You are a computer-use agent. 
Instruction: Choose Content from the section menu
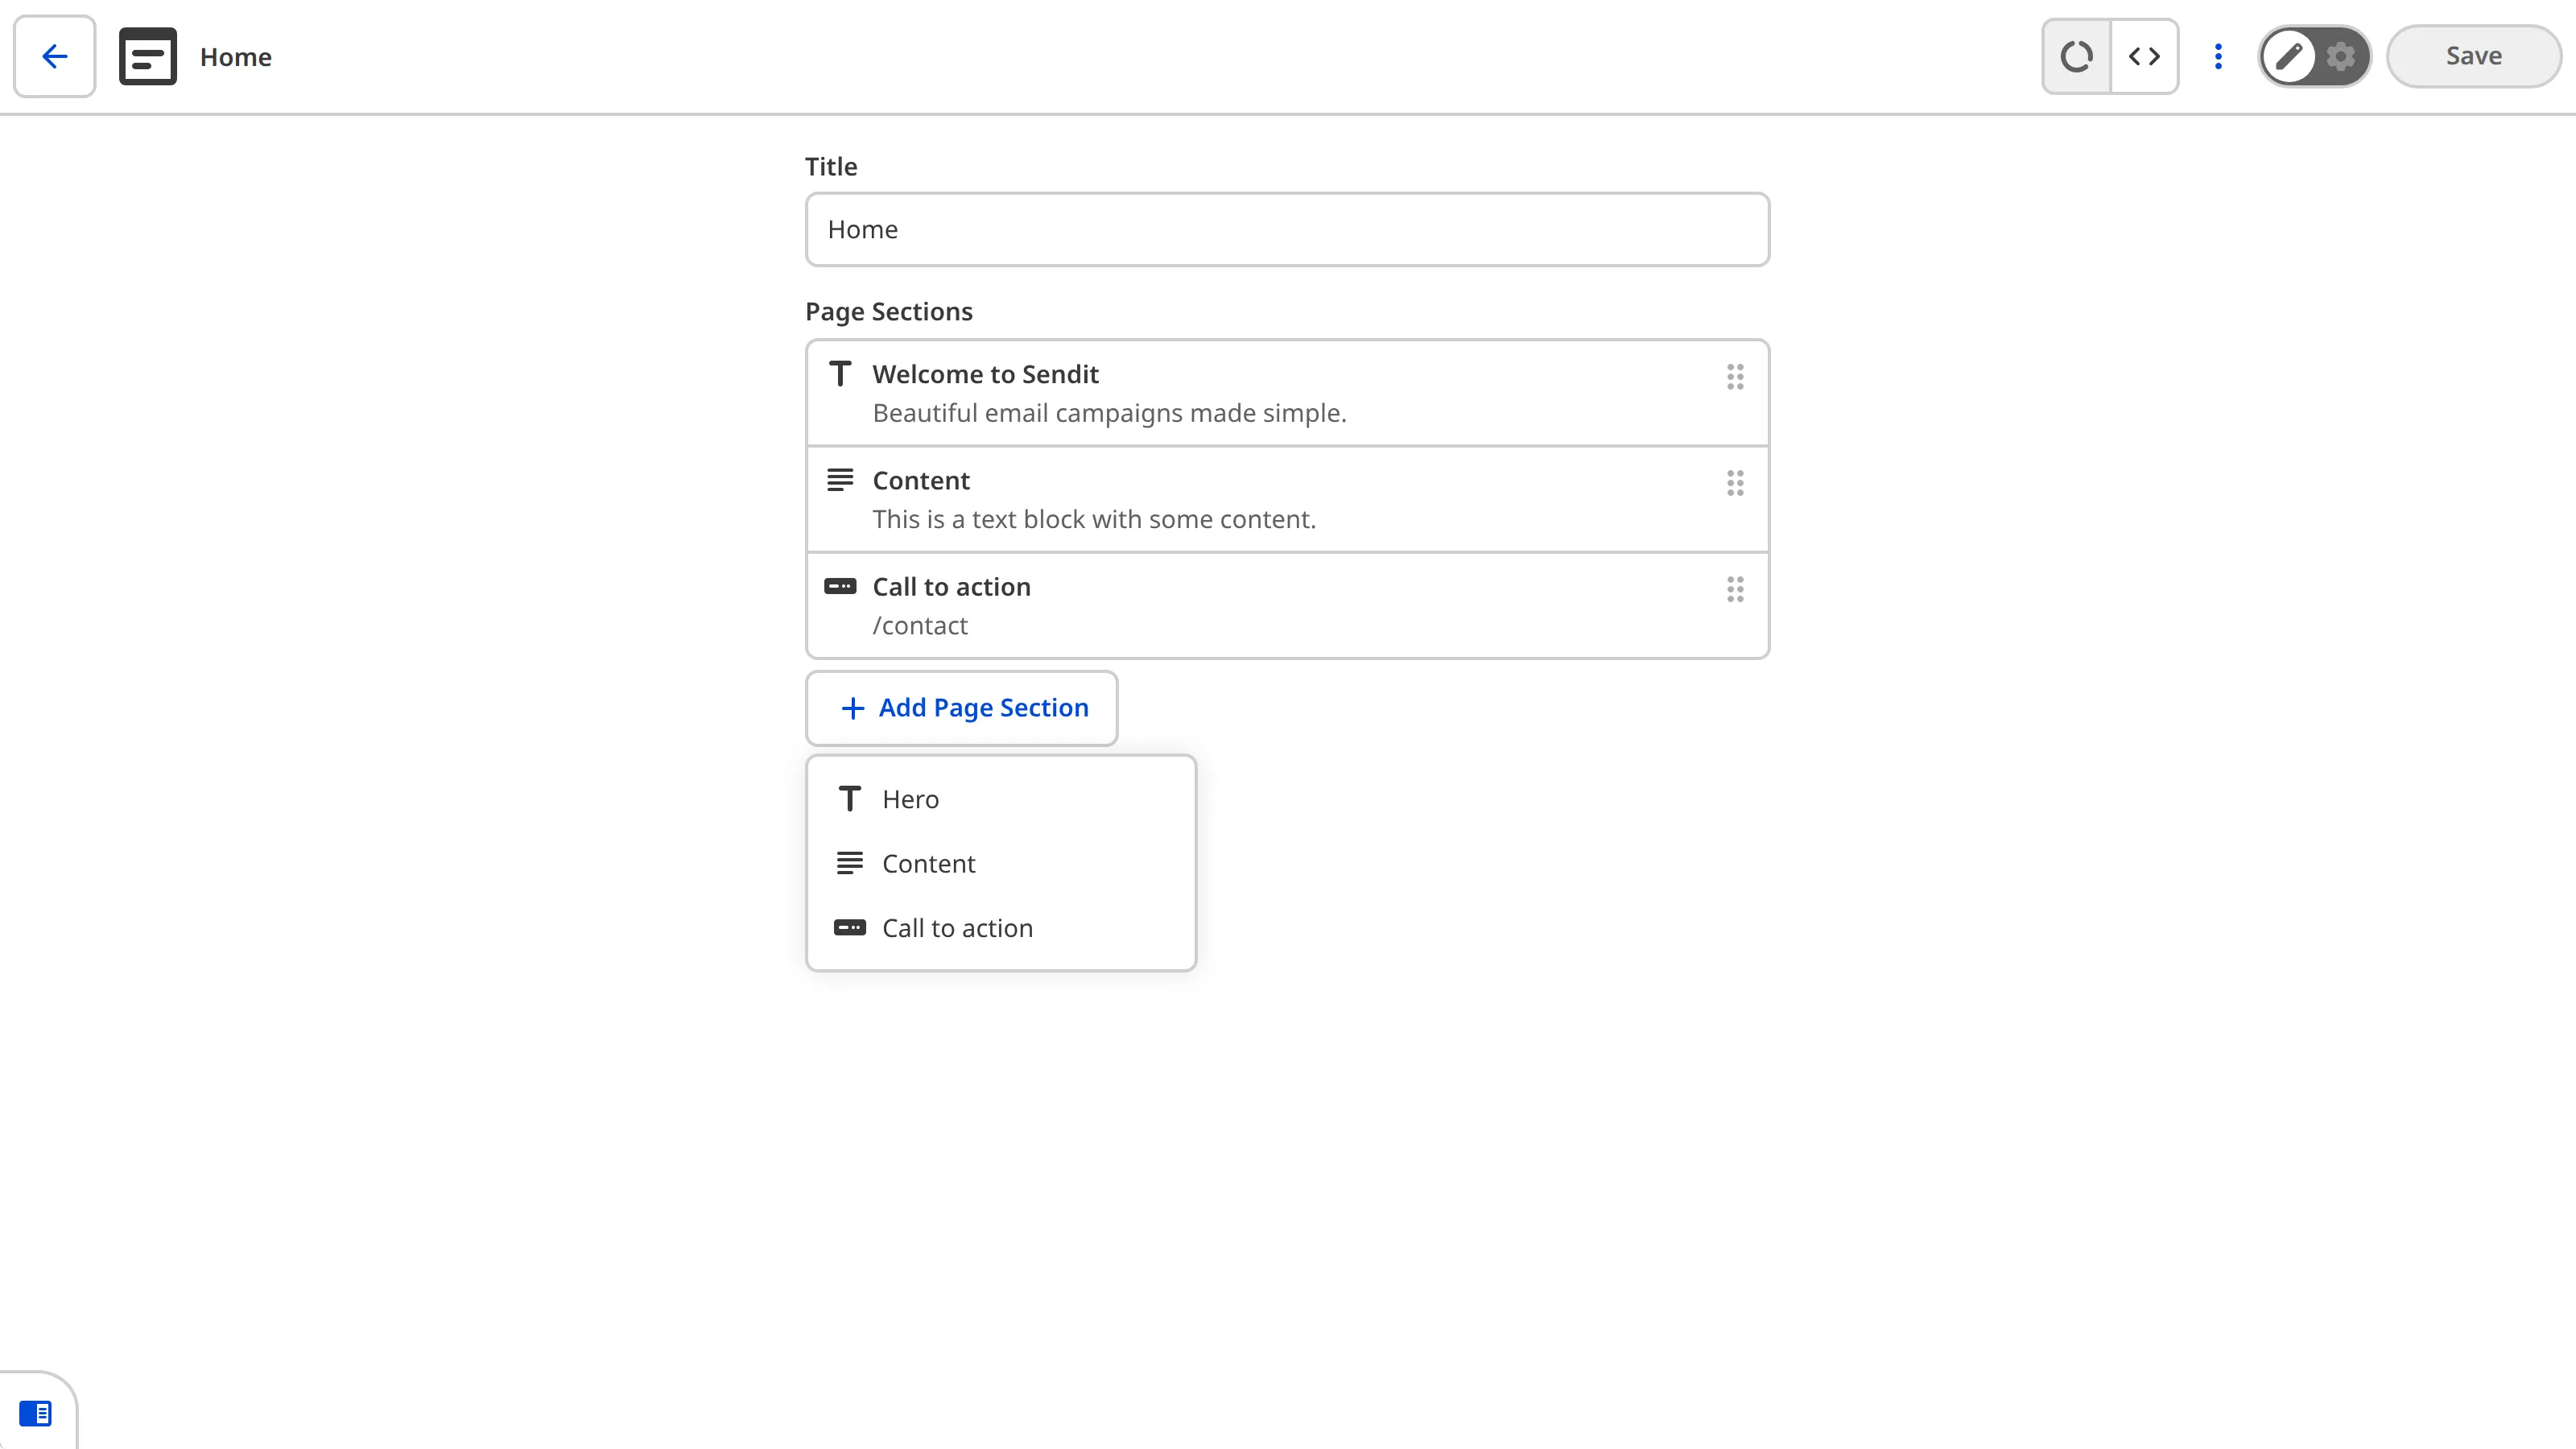[1001, 863]
